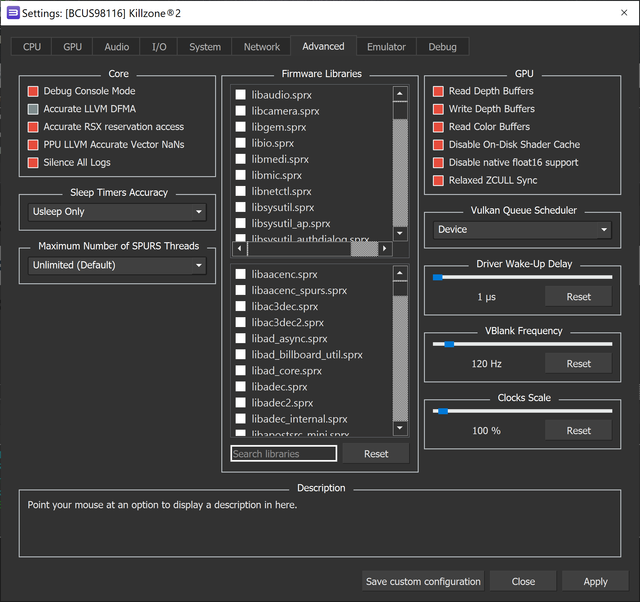Click the Apply button
640x602 pixels.
pyautogui.click(x=595, y=581)
